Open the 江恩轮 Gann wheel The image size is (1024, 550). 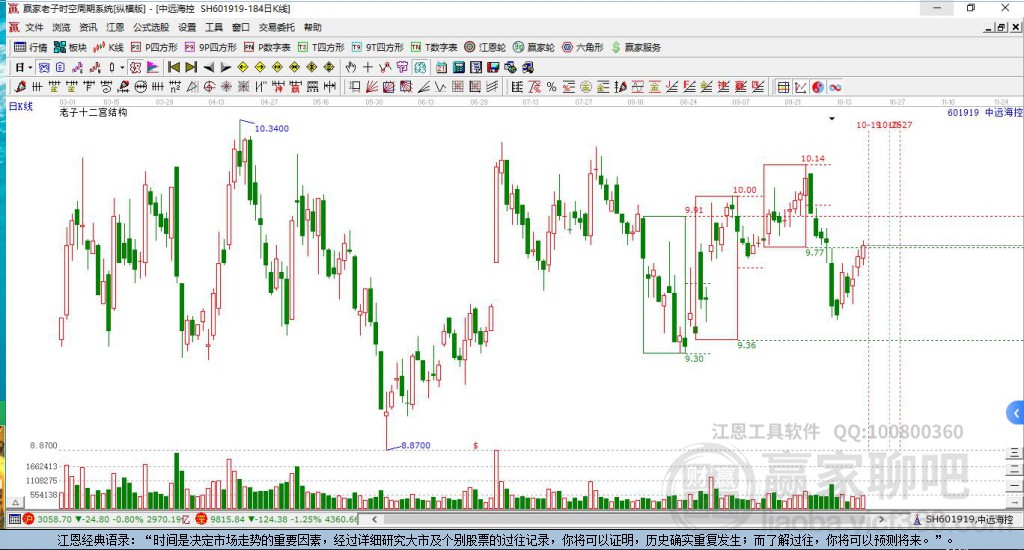click(x=485, y=47)
